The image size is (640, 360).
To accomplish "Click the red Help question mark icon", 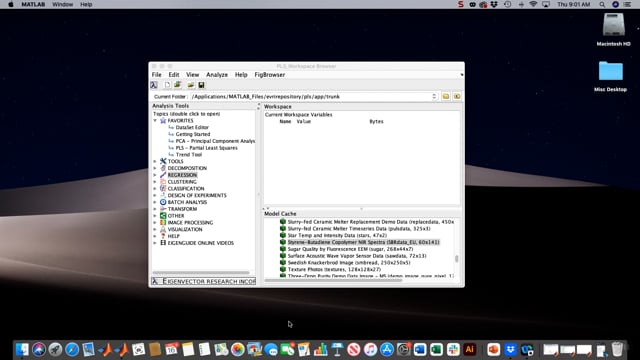I will 163,236.
